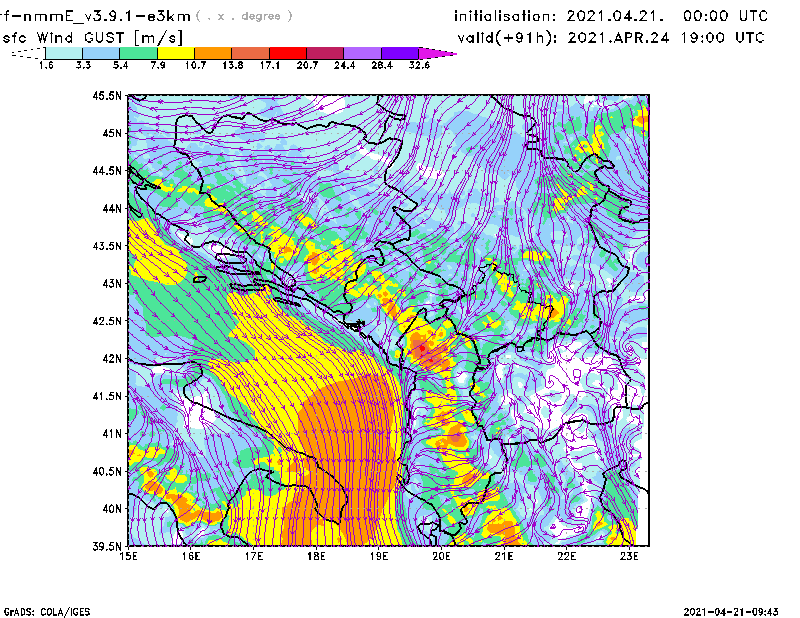Click the light blue legend swatch after 3.3

pyautogui.click(x=101, y=53)
